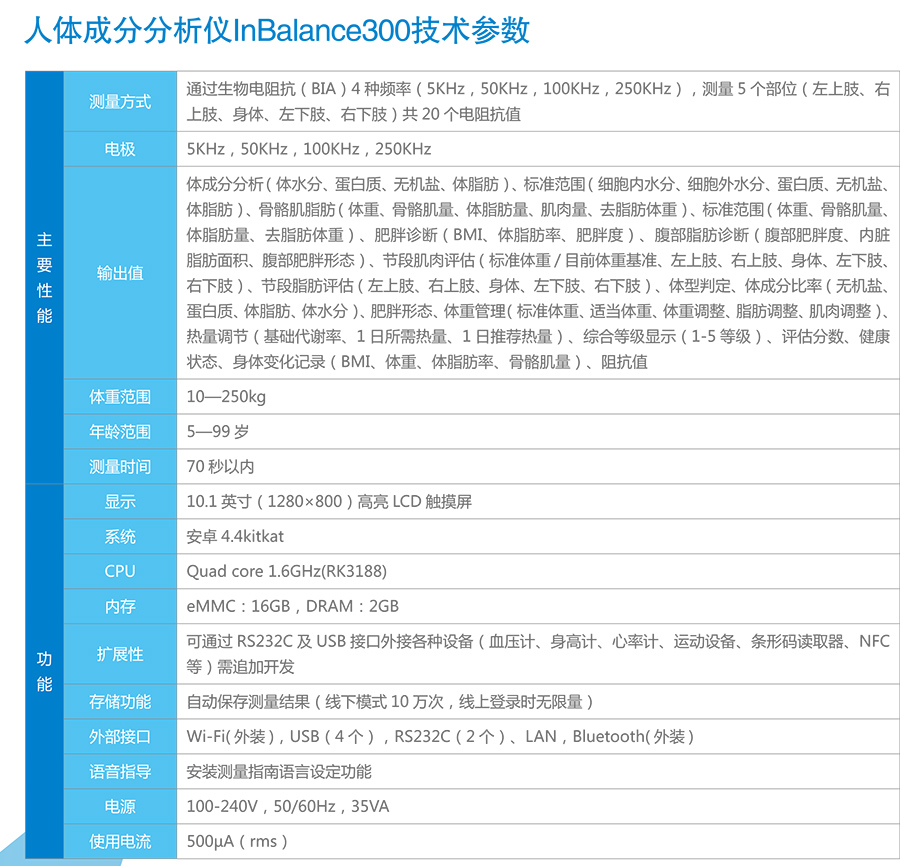Viewport: 900px width, 866px height.
Task: Click the 扩展性 row label
Action: 120,654
